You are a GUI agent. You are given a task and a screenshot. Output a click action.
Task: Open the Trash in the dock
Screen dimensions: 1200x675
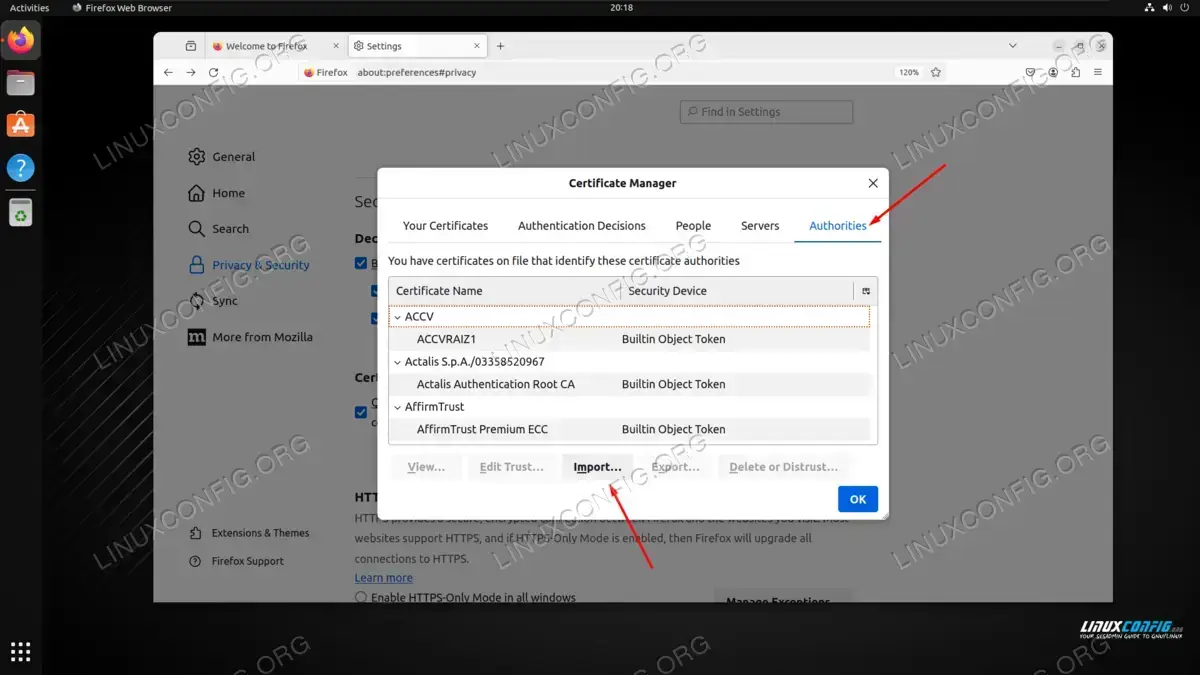click(21, 212)
